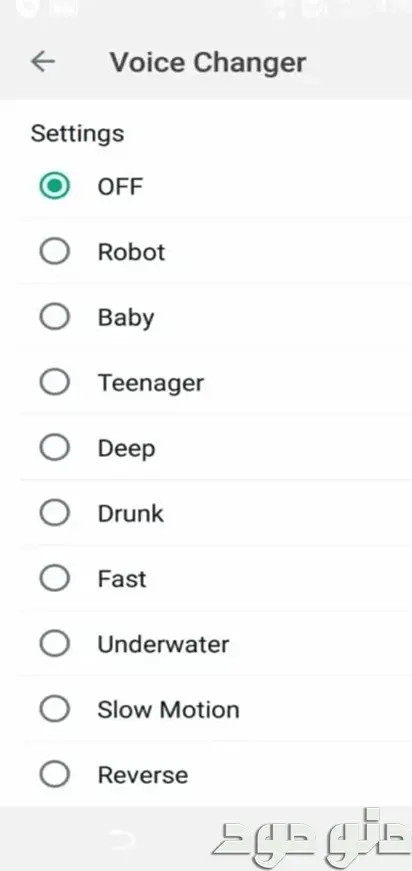Select the Reverse radio button

click(x=54, y=775)
